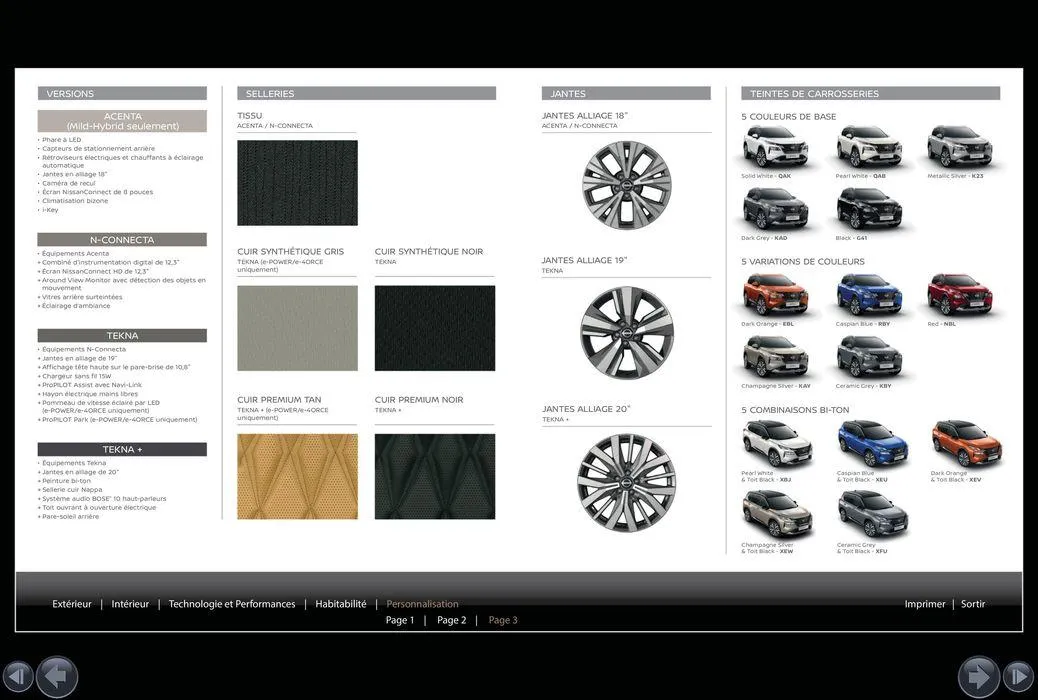
Task: Select the Cuir Premium Tan swatch
Action: (297, 476)
